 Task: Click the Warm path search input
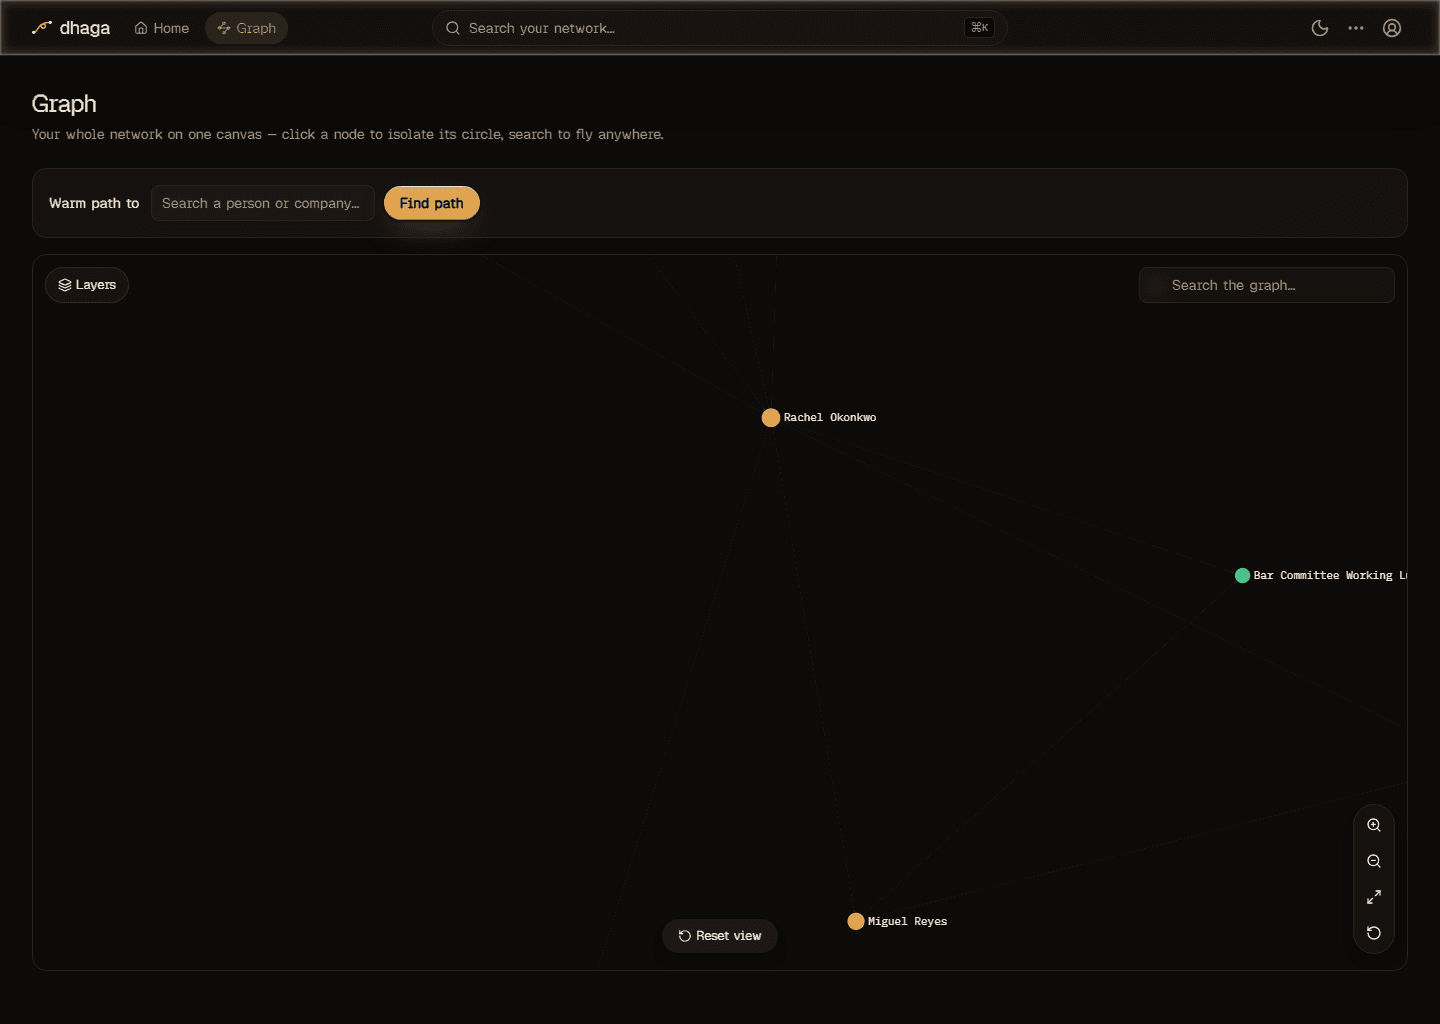[x=263, y=203]
